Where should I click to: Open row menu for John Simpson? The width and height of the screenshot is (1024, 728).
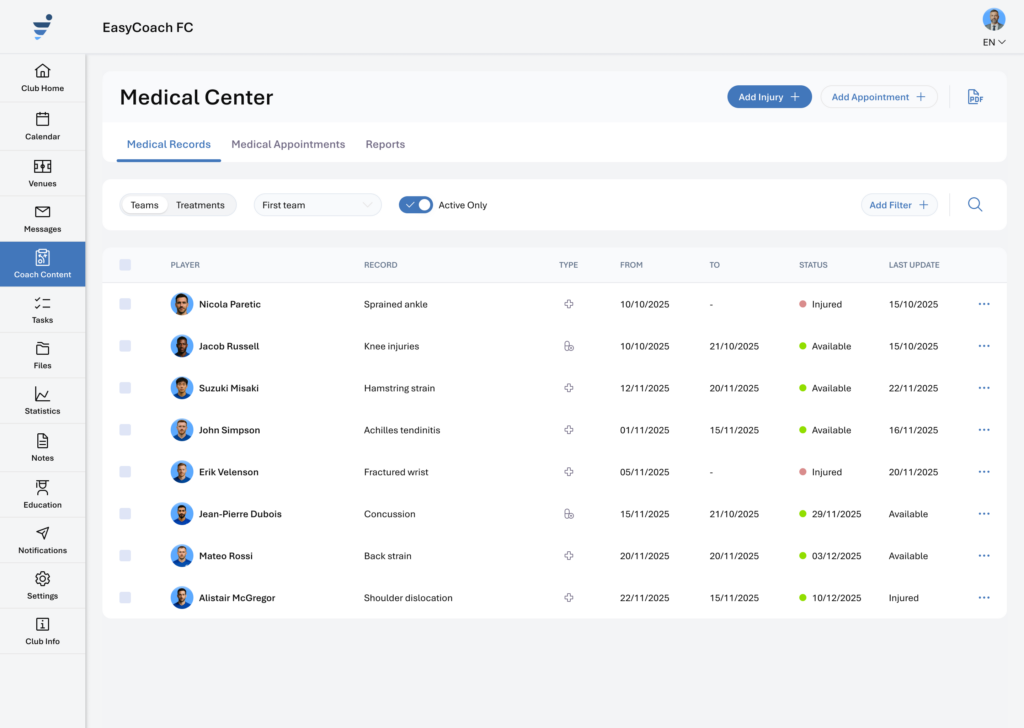pos(984,430)
